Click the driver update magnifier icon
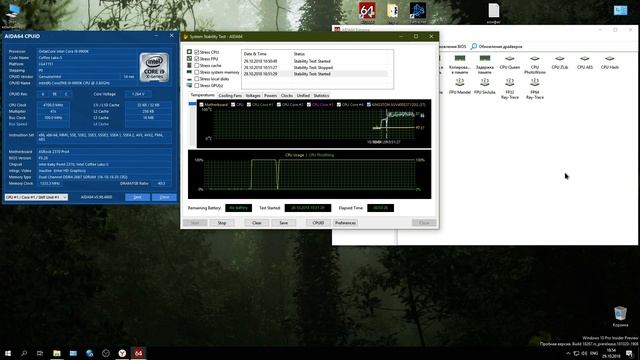 [x=474, y=47]
